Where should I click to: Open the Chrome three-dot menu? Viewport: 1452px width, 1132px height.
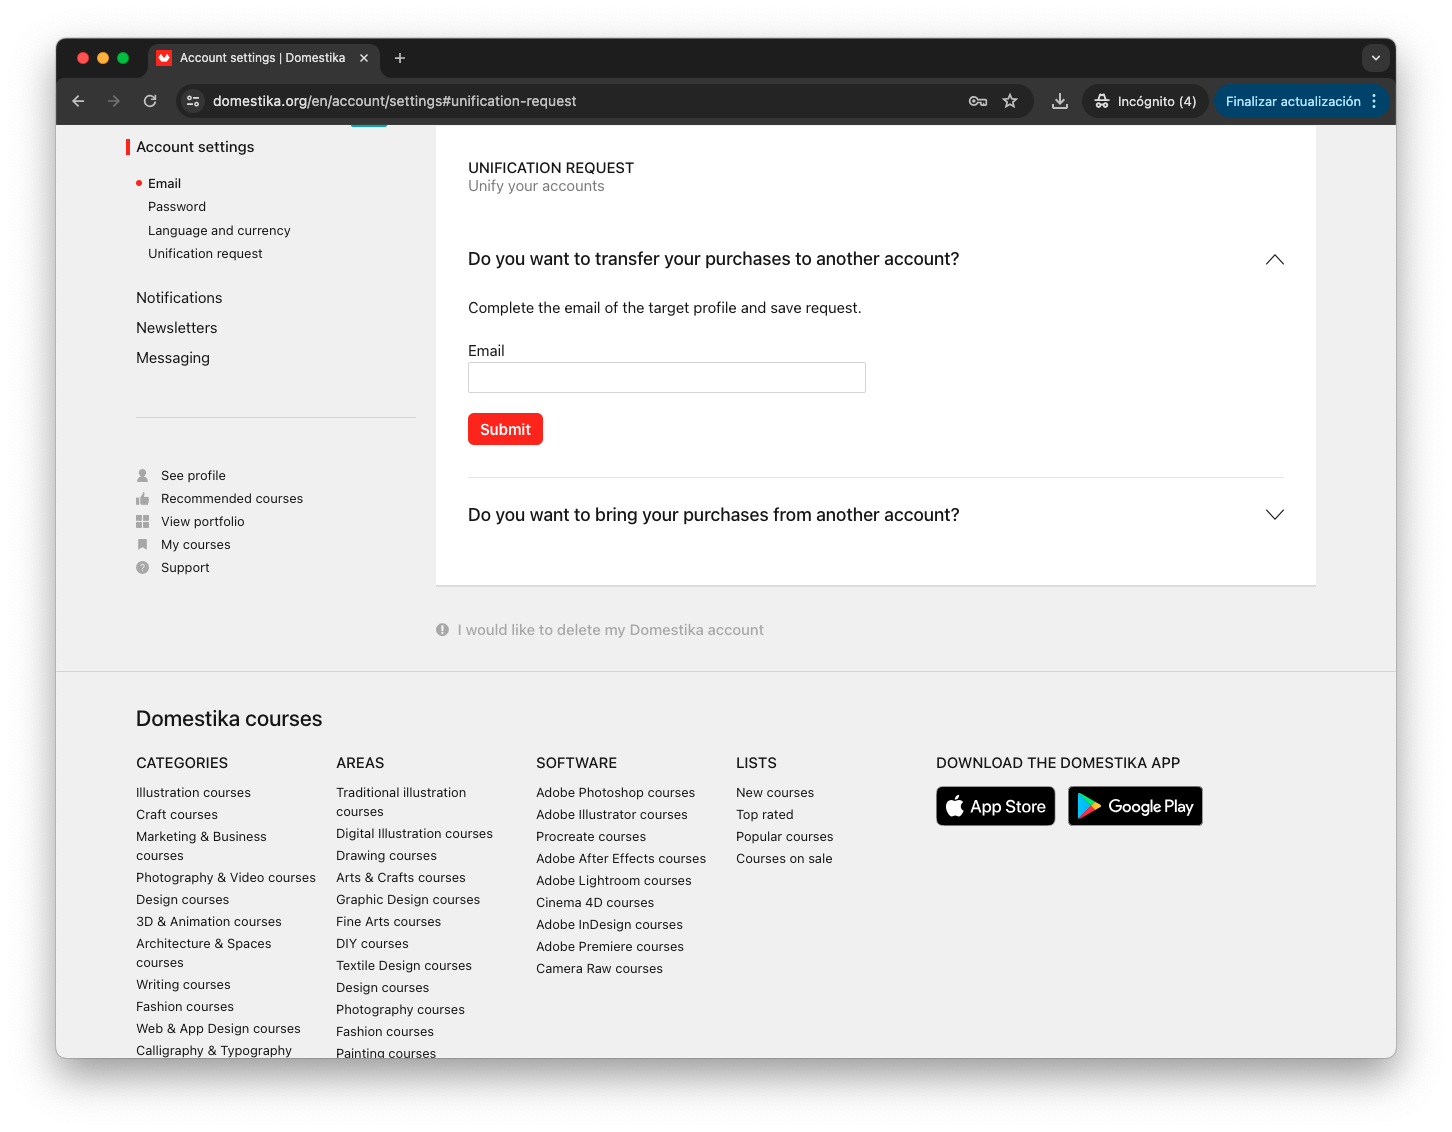(1374, 101)
